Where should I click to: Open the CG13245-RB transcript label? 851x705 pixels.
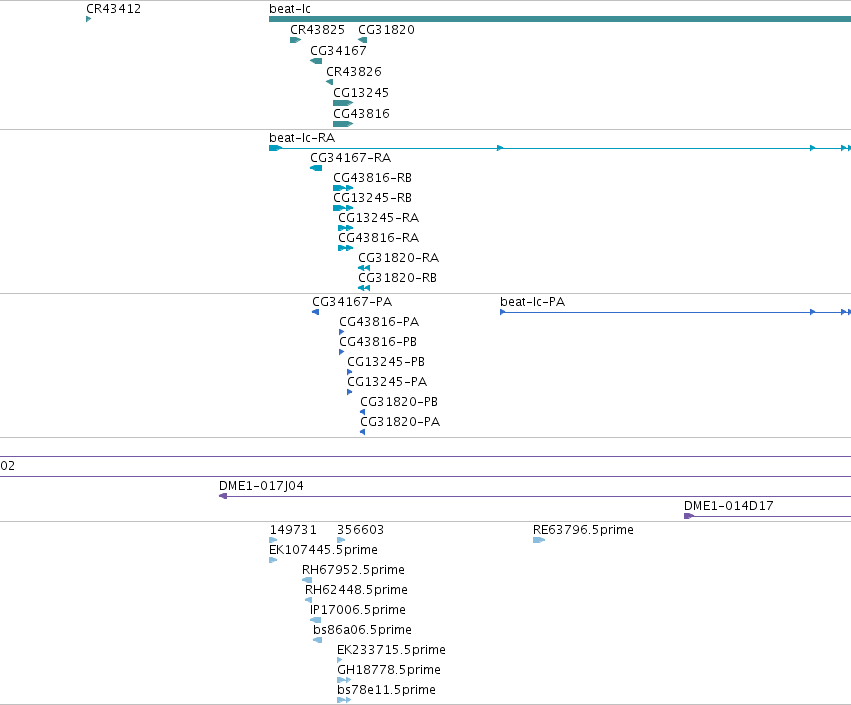pos(372,198)
